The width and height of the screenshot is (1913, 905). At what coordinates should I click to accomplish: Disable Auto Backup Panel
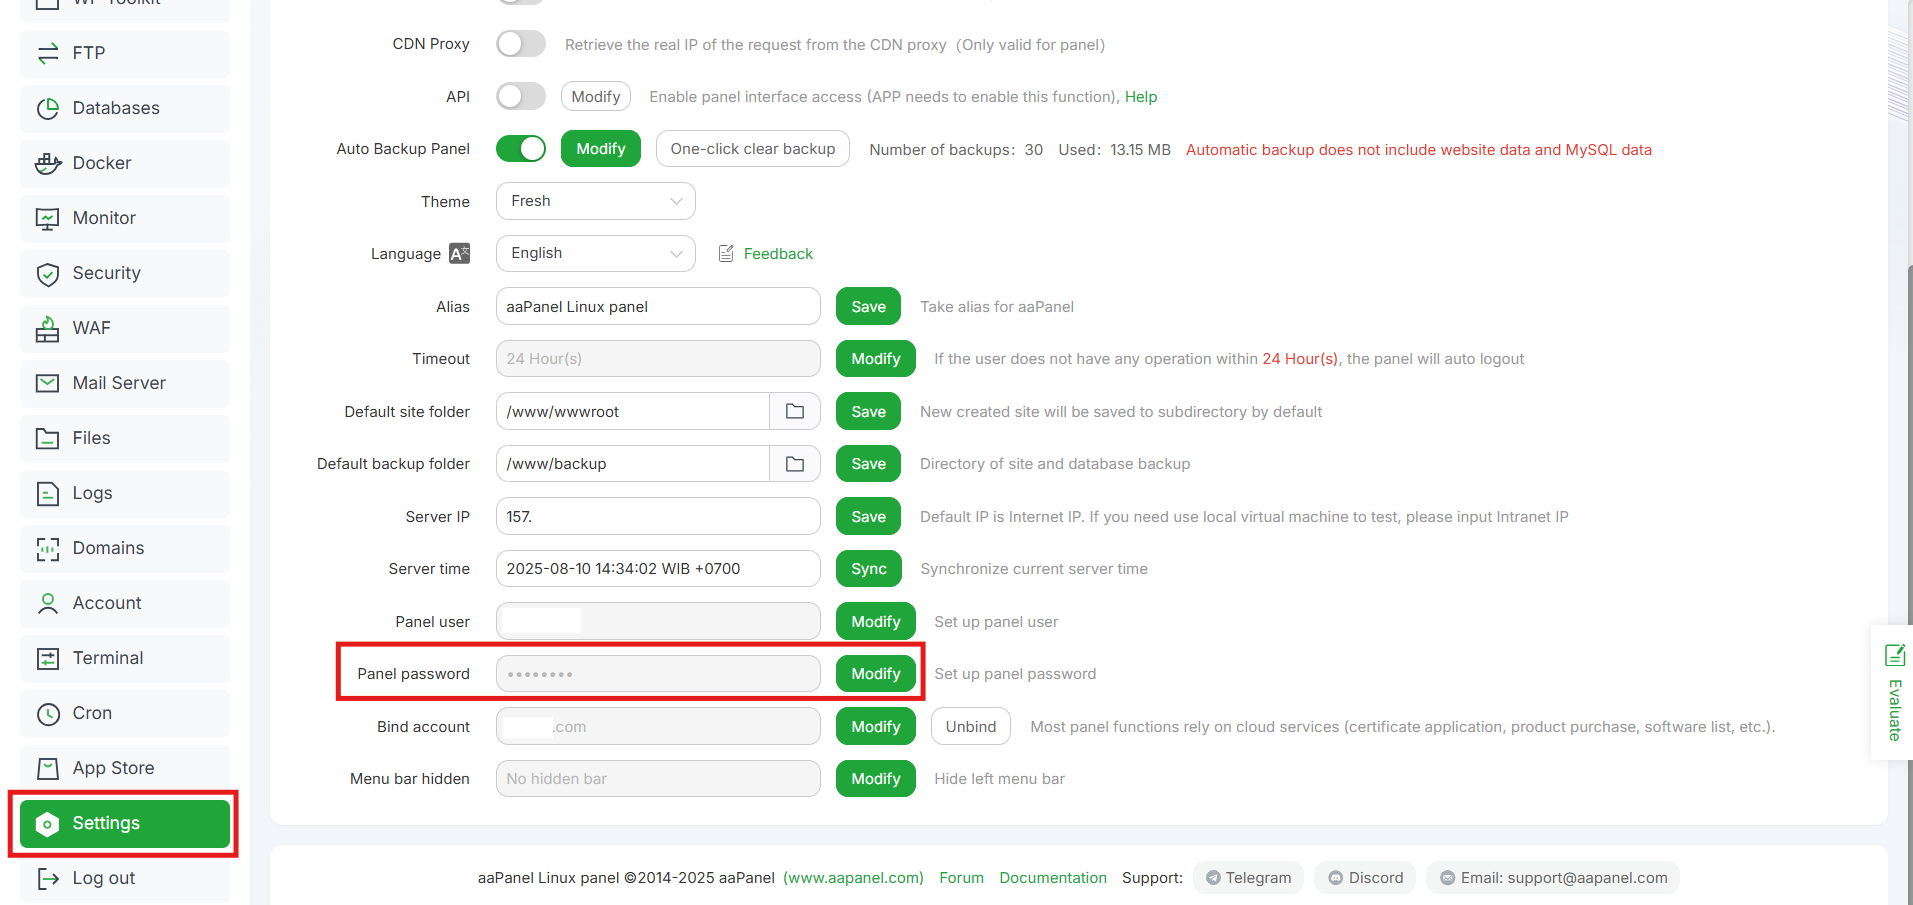coord(520,148)
